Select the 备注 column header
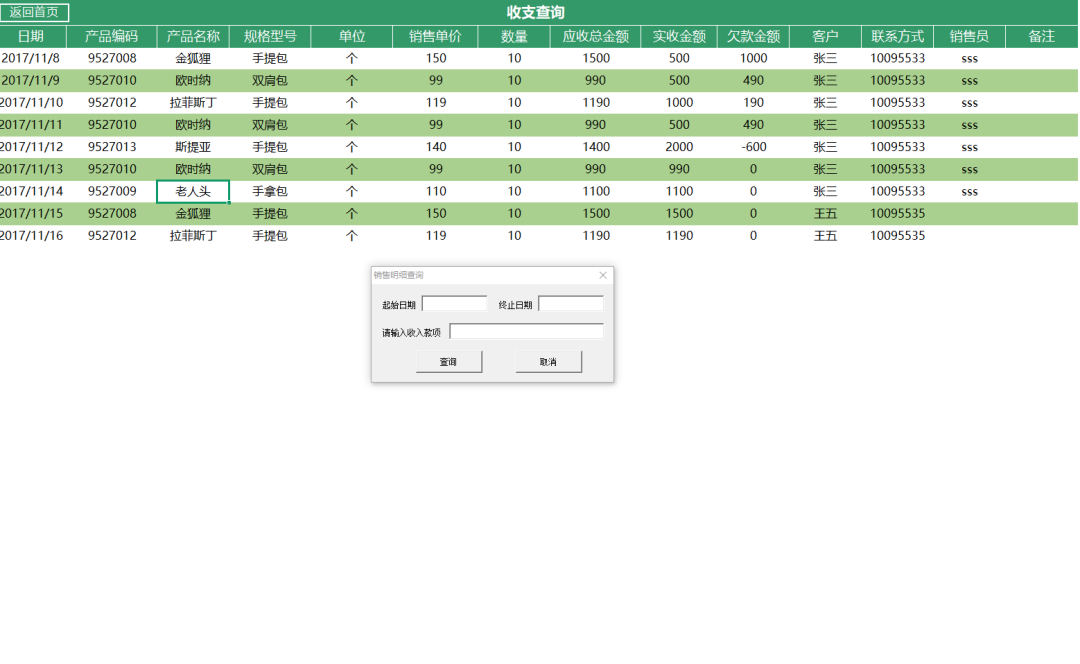Screen dimensions: 1080x664 1042,37
